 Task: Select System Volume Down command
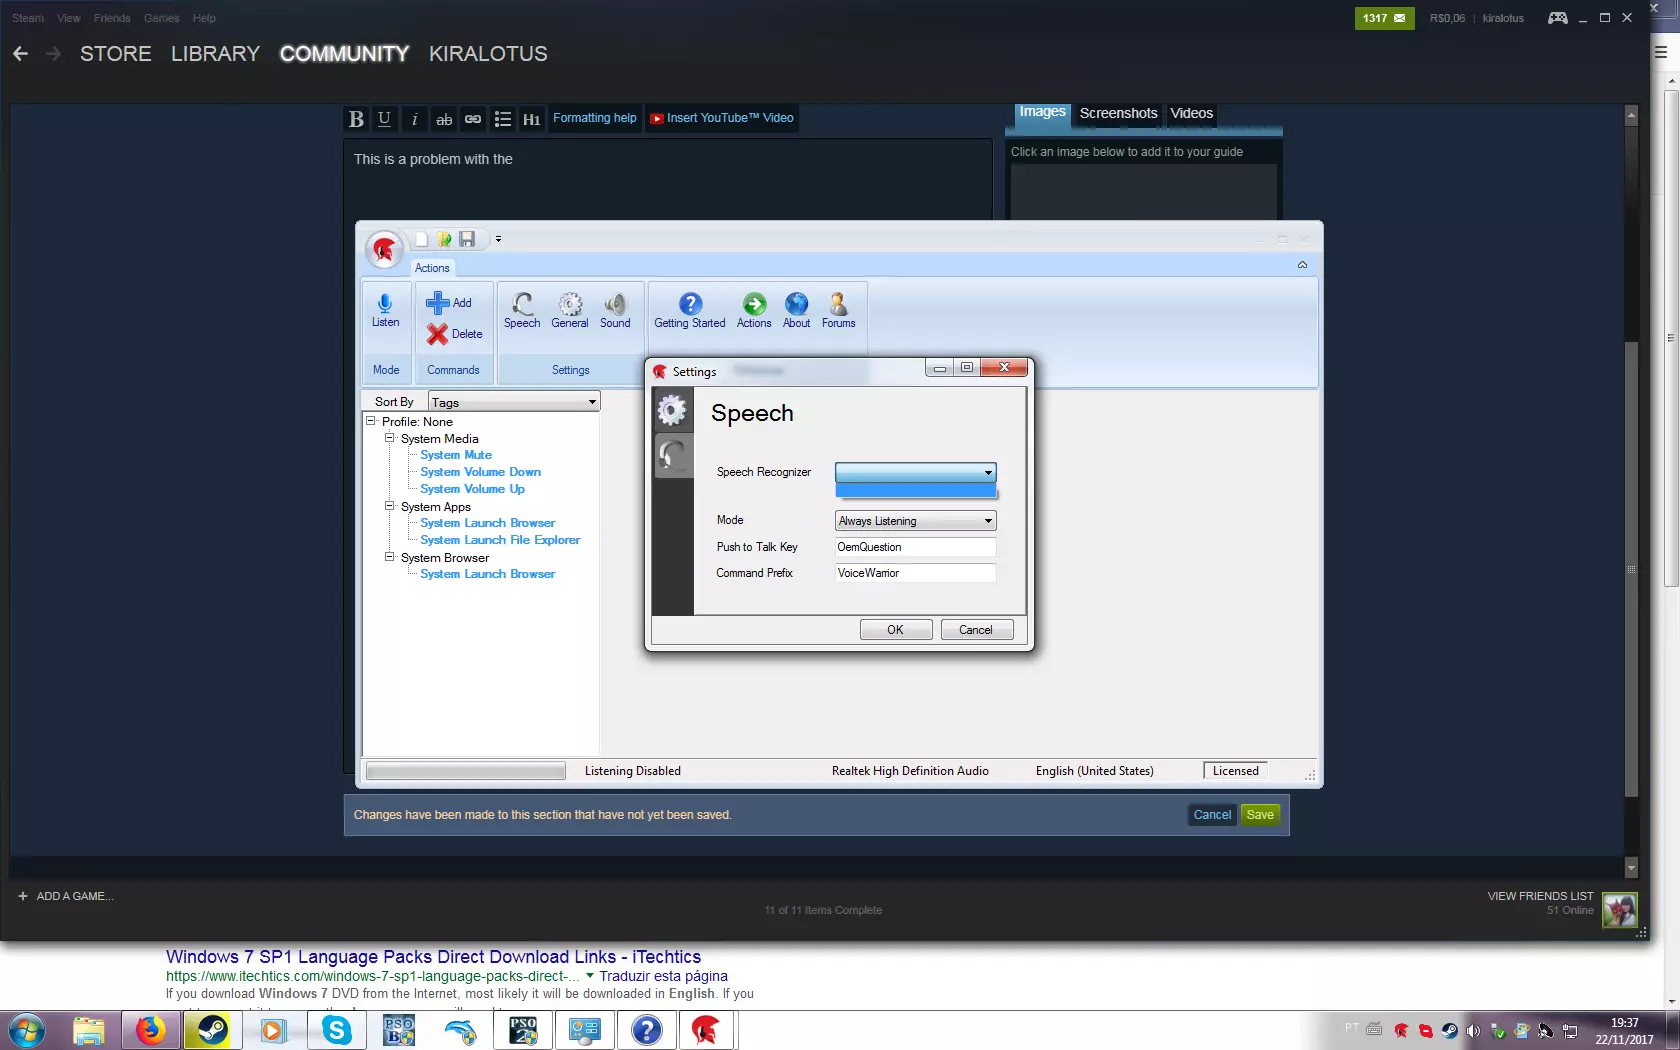click(480, 472)
